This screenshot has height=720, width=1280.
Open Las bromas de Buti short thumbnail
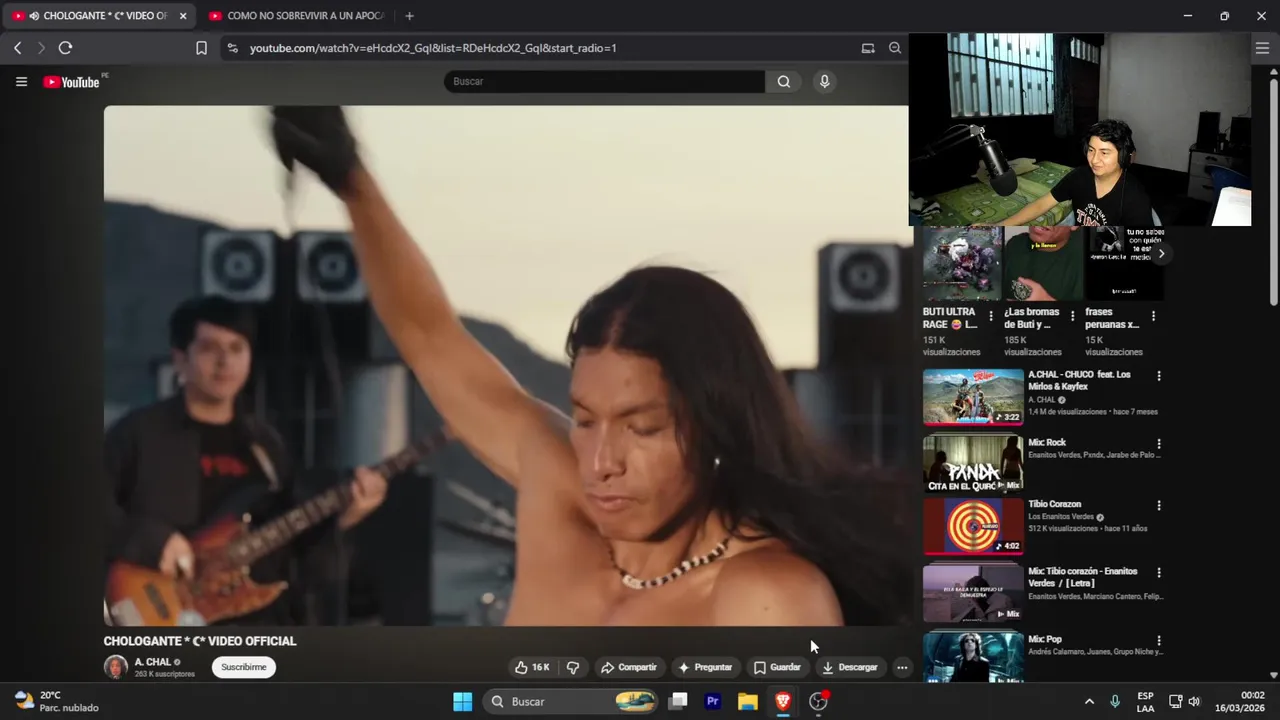click(x=1043, y=263)
